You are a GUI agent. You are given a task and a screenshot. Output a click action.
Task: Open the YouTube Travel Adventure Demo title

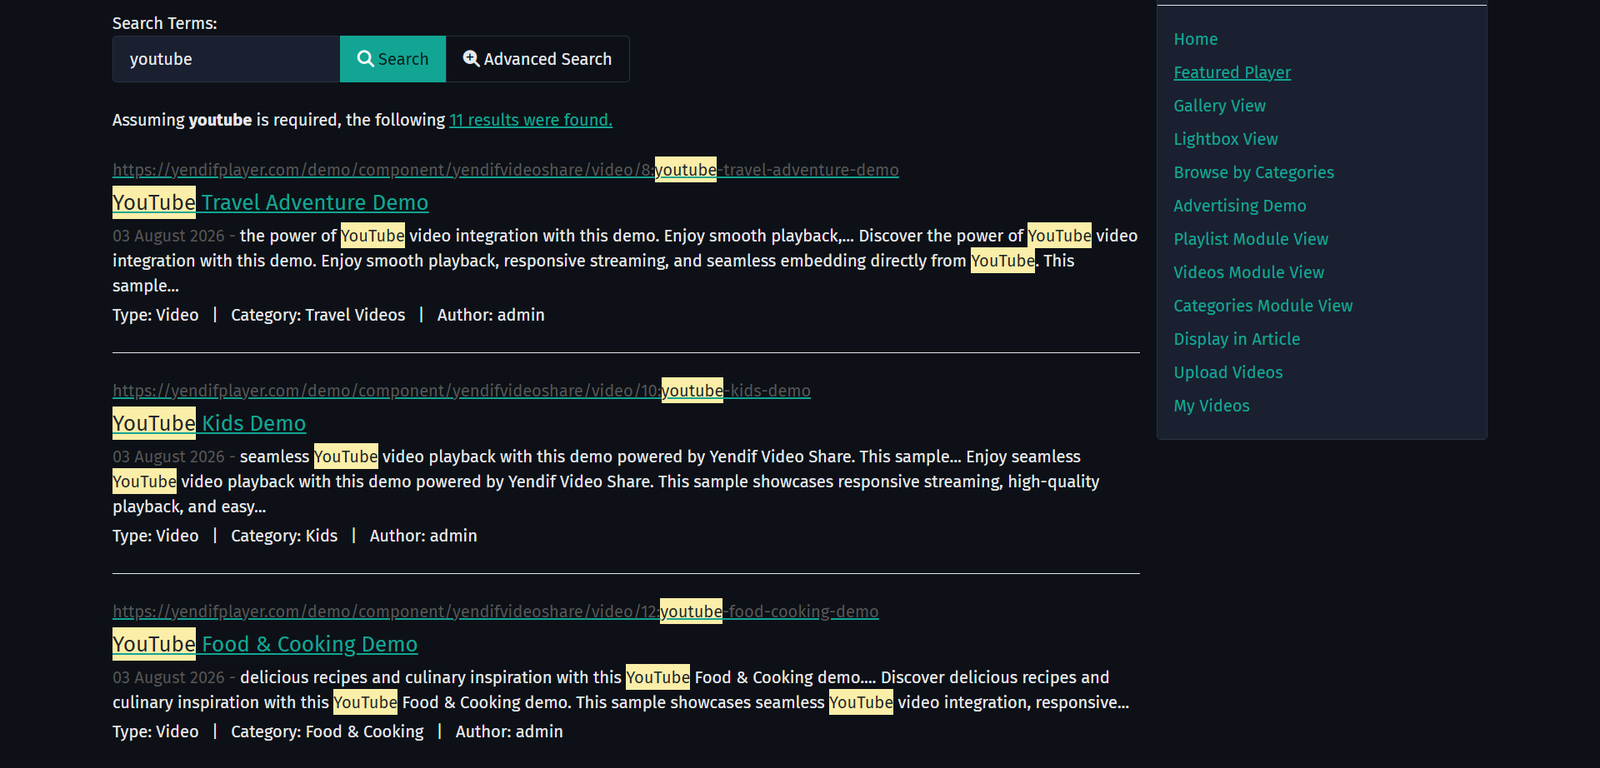pos(270,203)
